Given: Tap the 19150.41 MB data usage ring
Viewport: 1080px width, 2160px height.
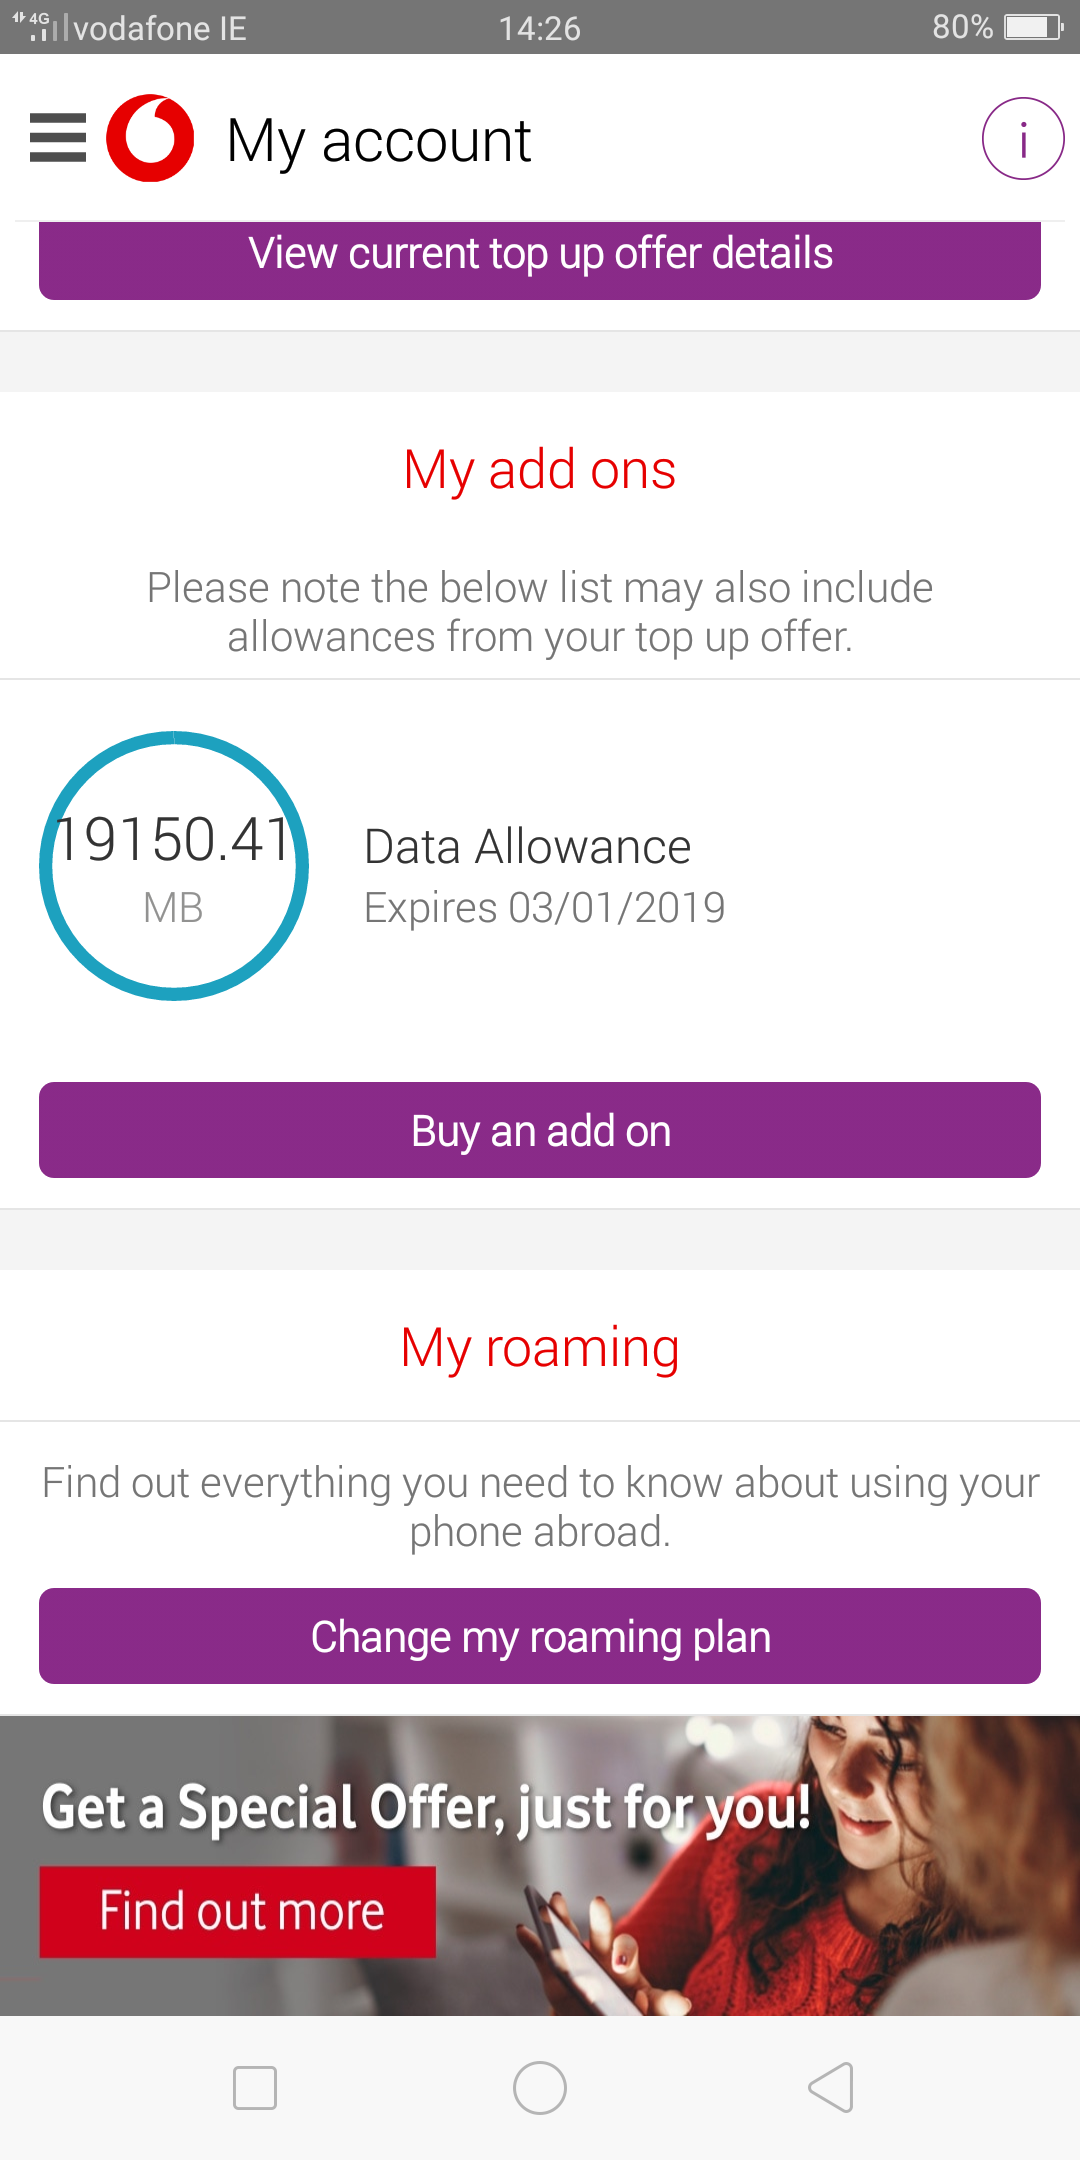Looking at the screenshot, I should coord(174,866).
